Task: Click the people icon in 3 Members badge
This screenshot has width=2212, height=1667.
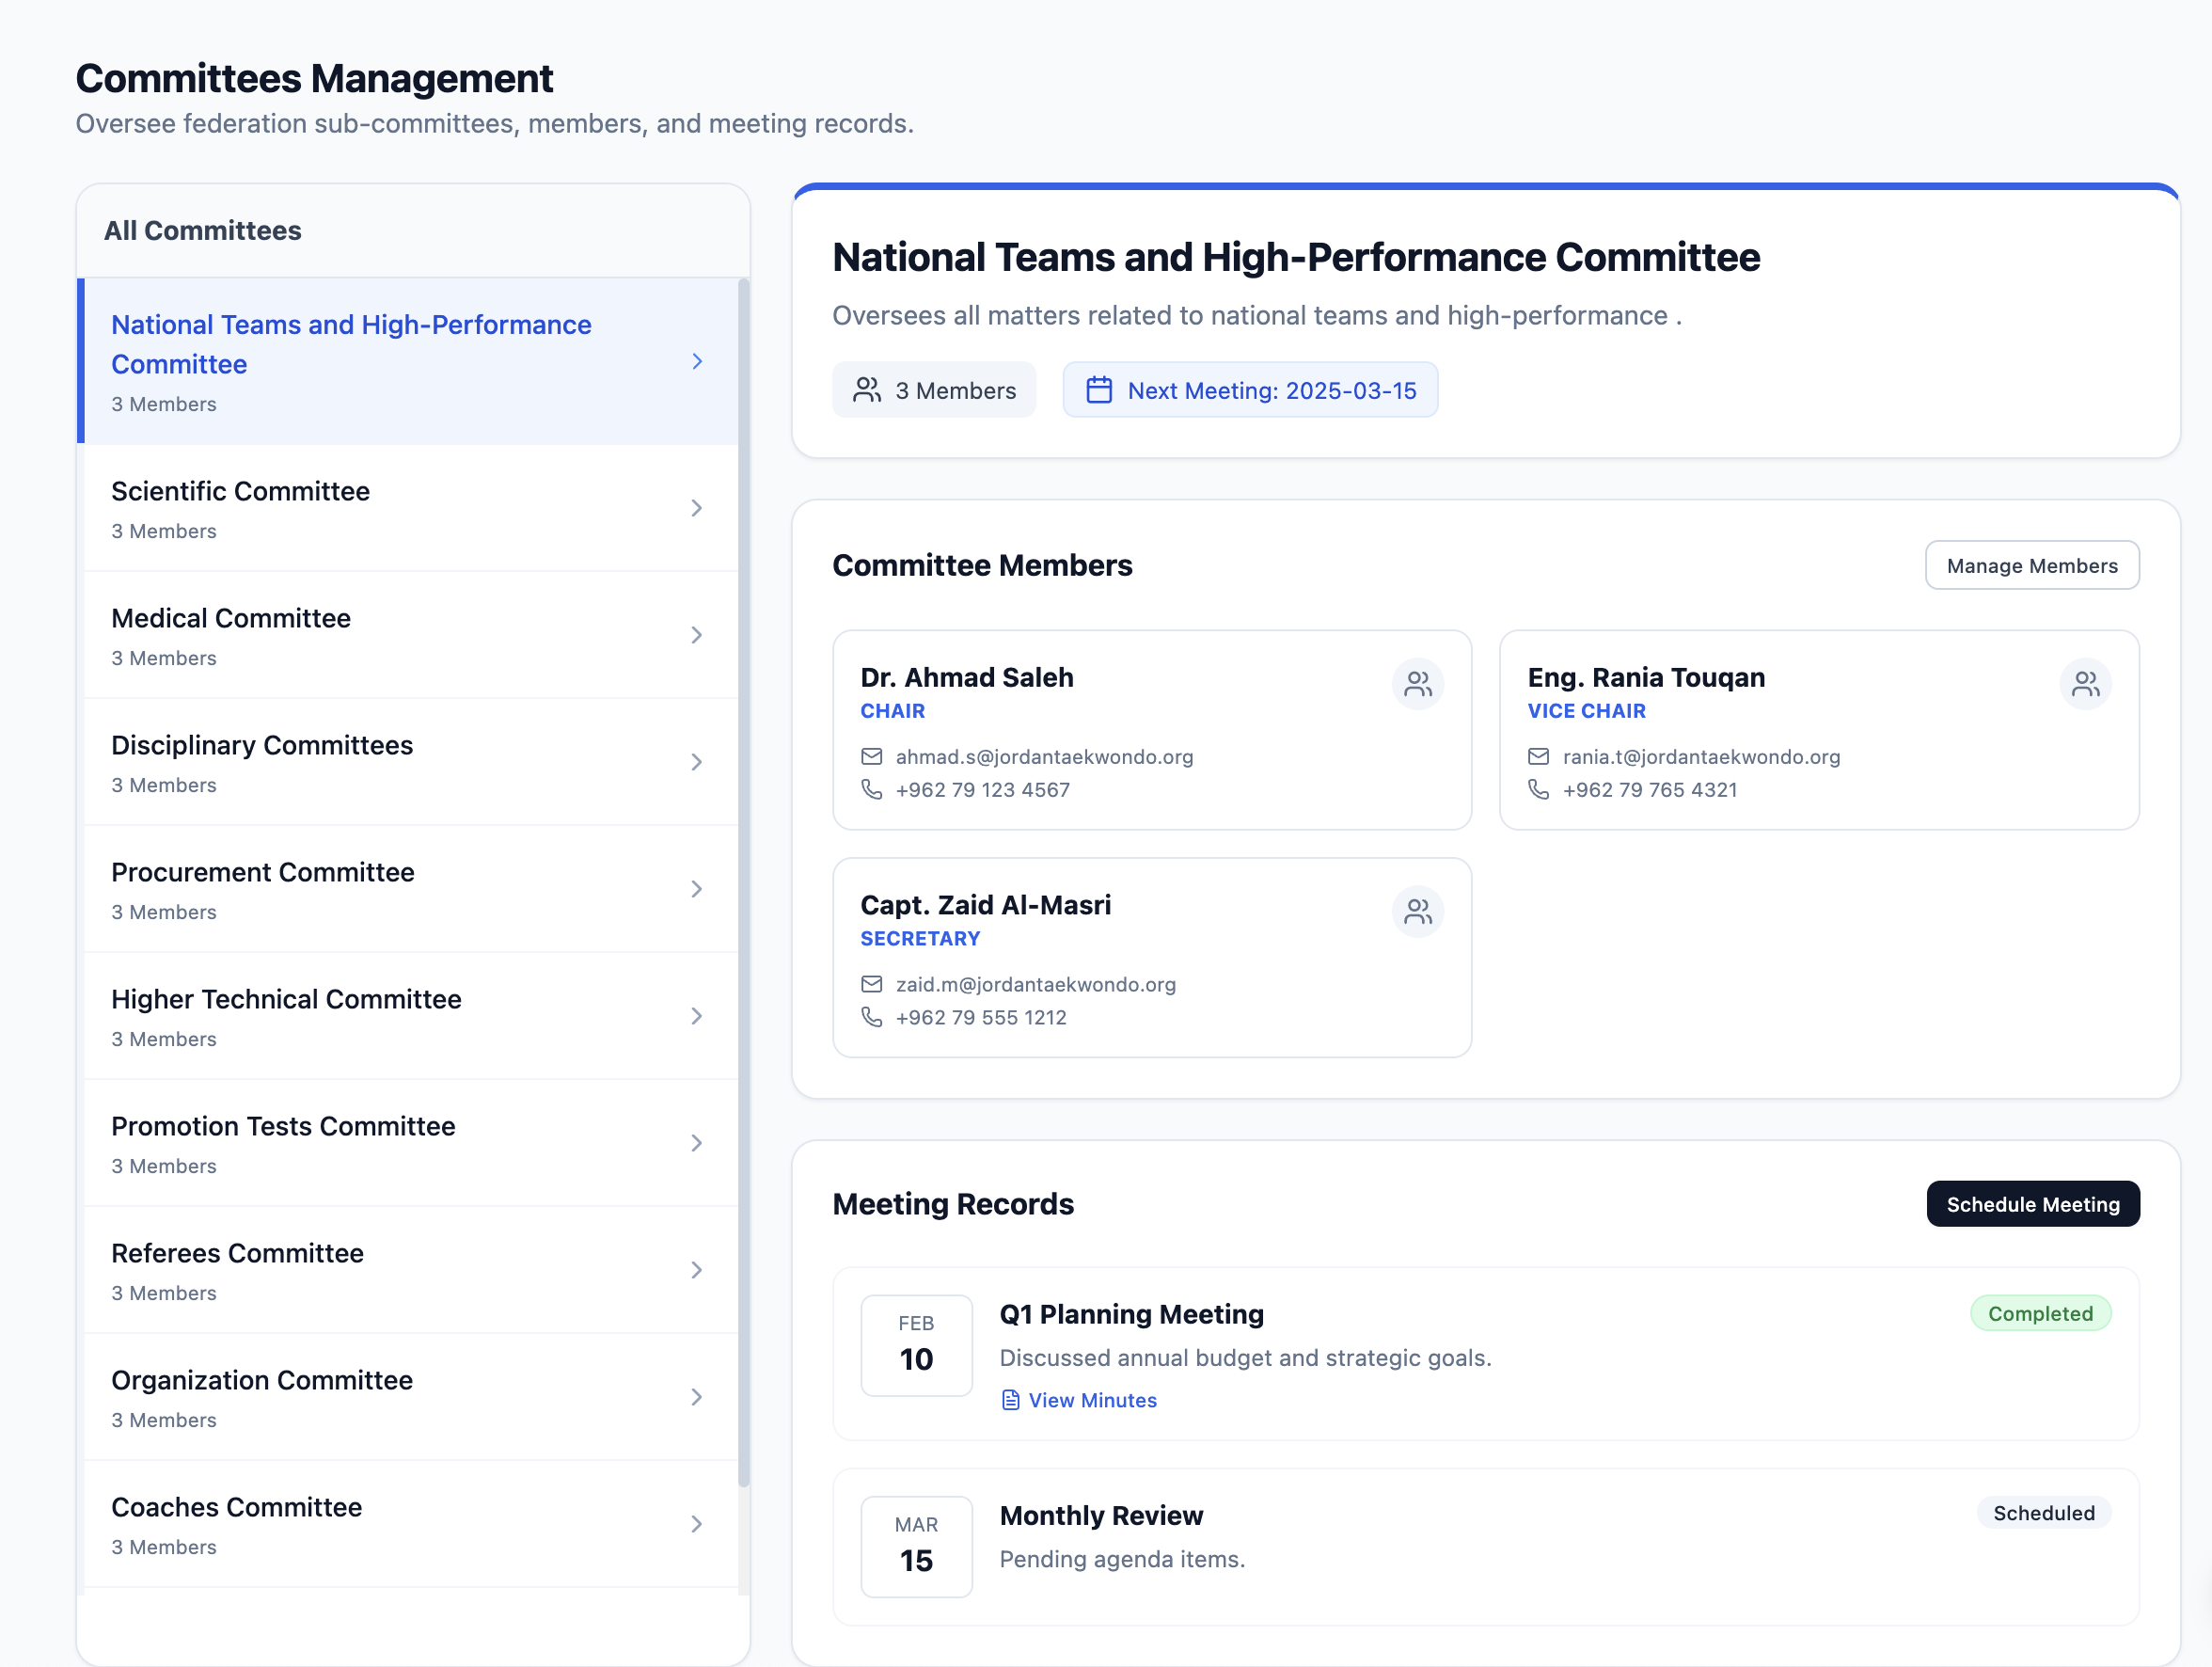Action: point(866,390)
